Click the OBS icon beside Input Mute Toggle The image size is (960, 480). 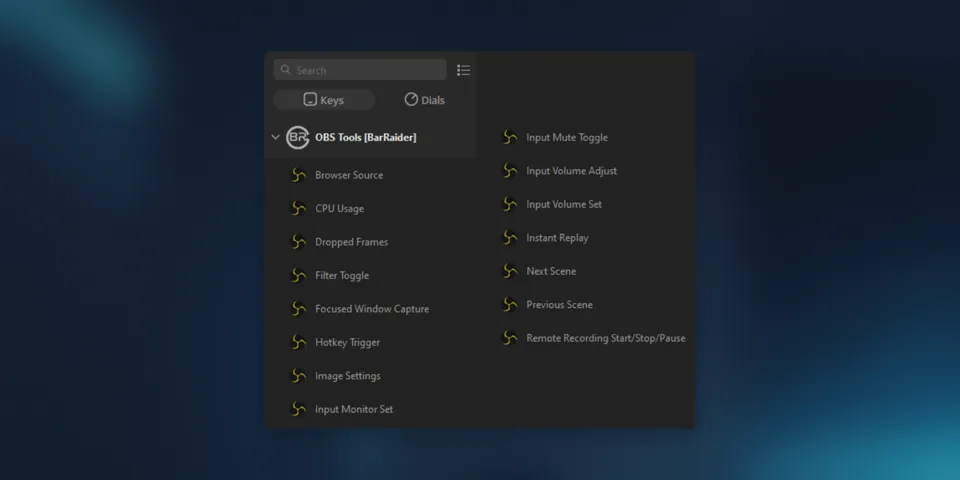click(x=509, y=137)
